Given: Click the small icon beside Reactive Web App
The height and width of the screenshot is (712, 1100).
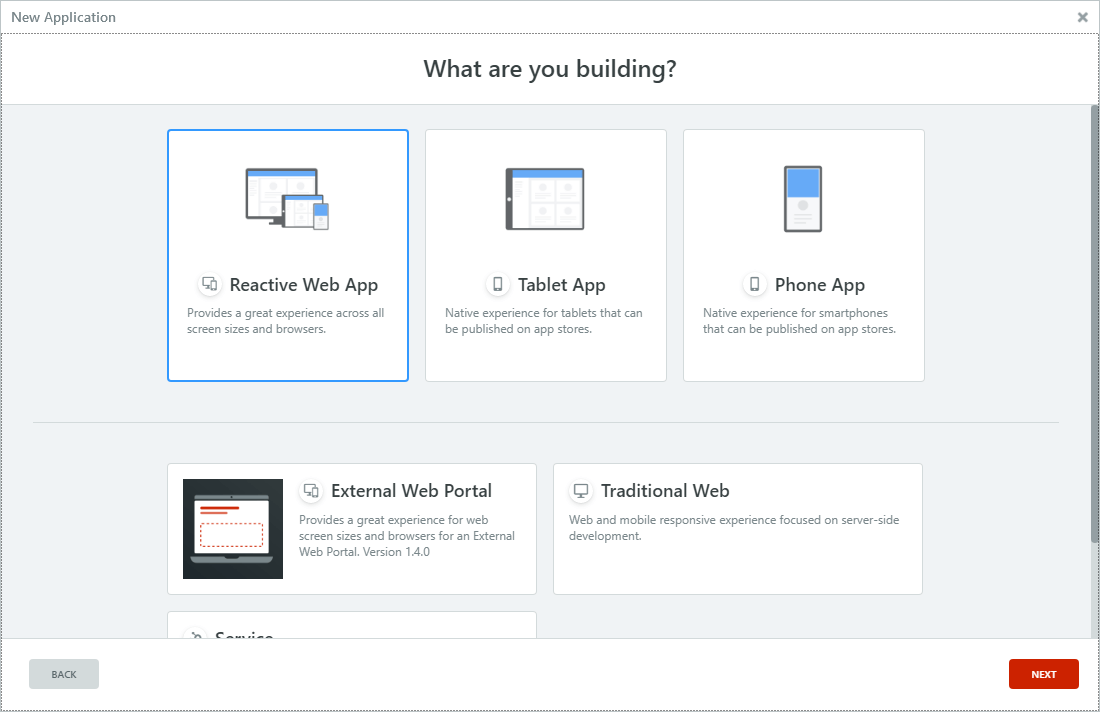Looking at the screenshot, I should tap(210, 284).
